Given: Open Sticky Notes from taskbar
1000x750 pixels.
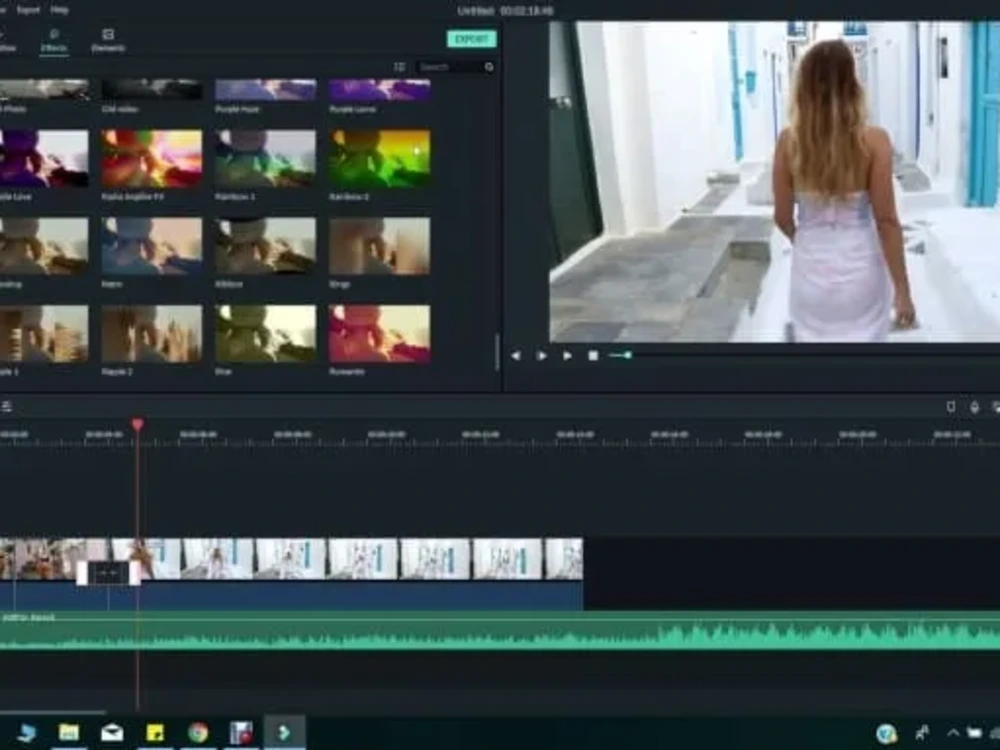Looking at the screenshot, I should 155,733.
